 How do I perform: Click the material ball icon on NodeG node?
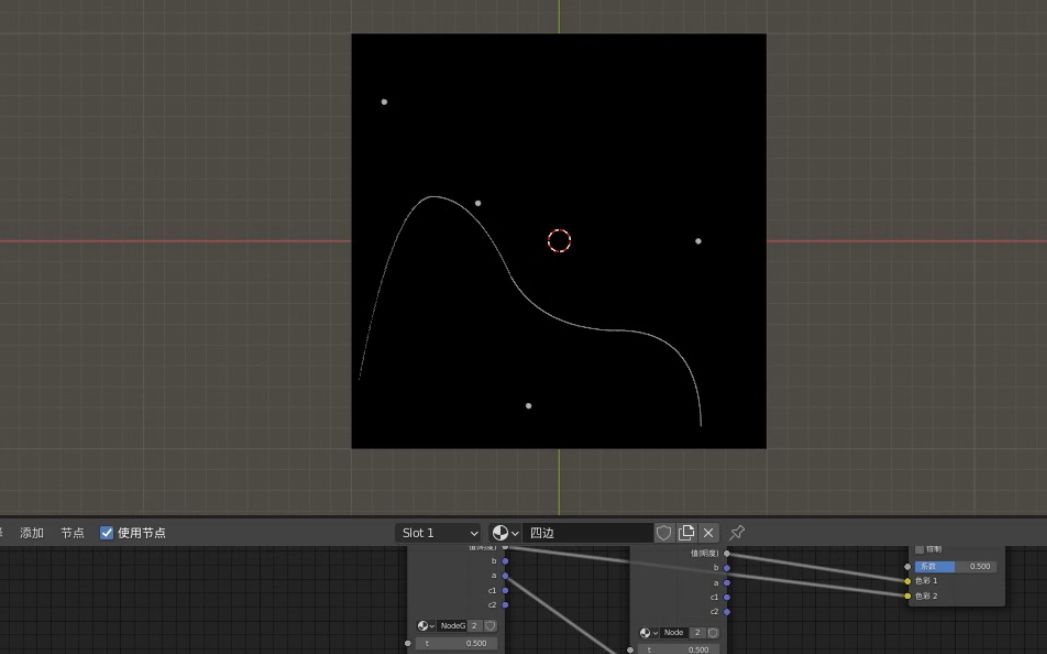[x=424, y=626]
